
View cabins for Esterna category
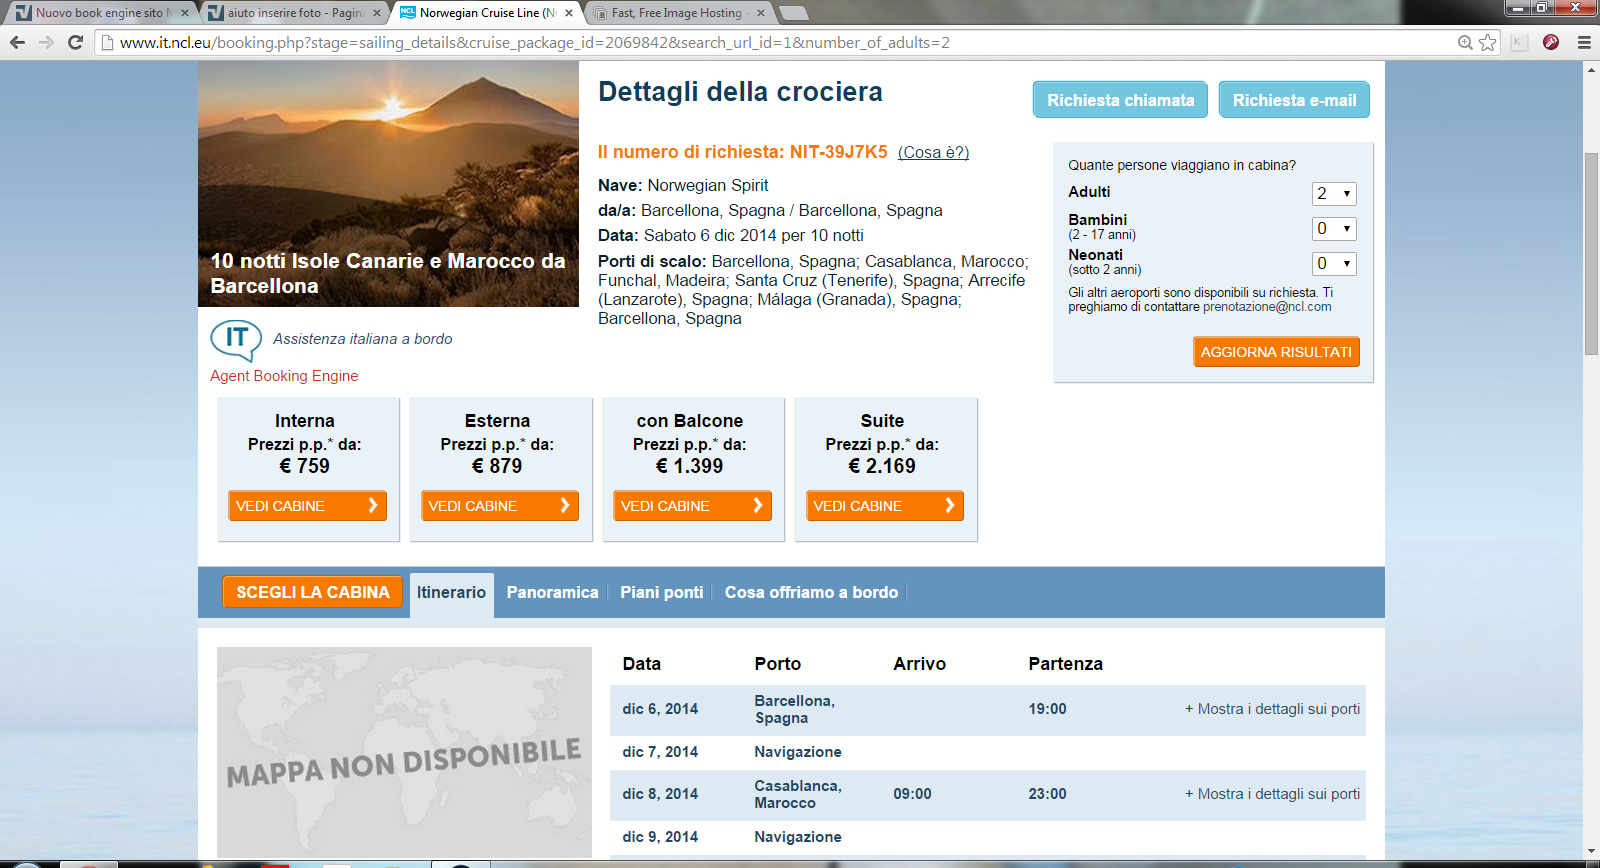(x=500, y=506)
